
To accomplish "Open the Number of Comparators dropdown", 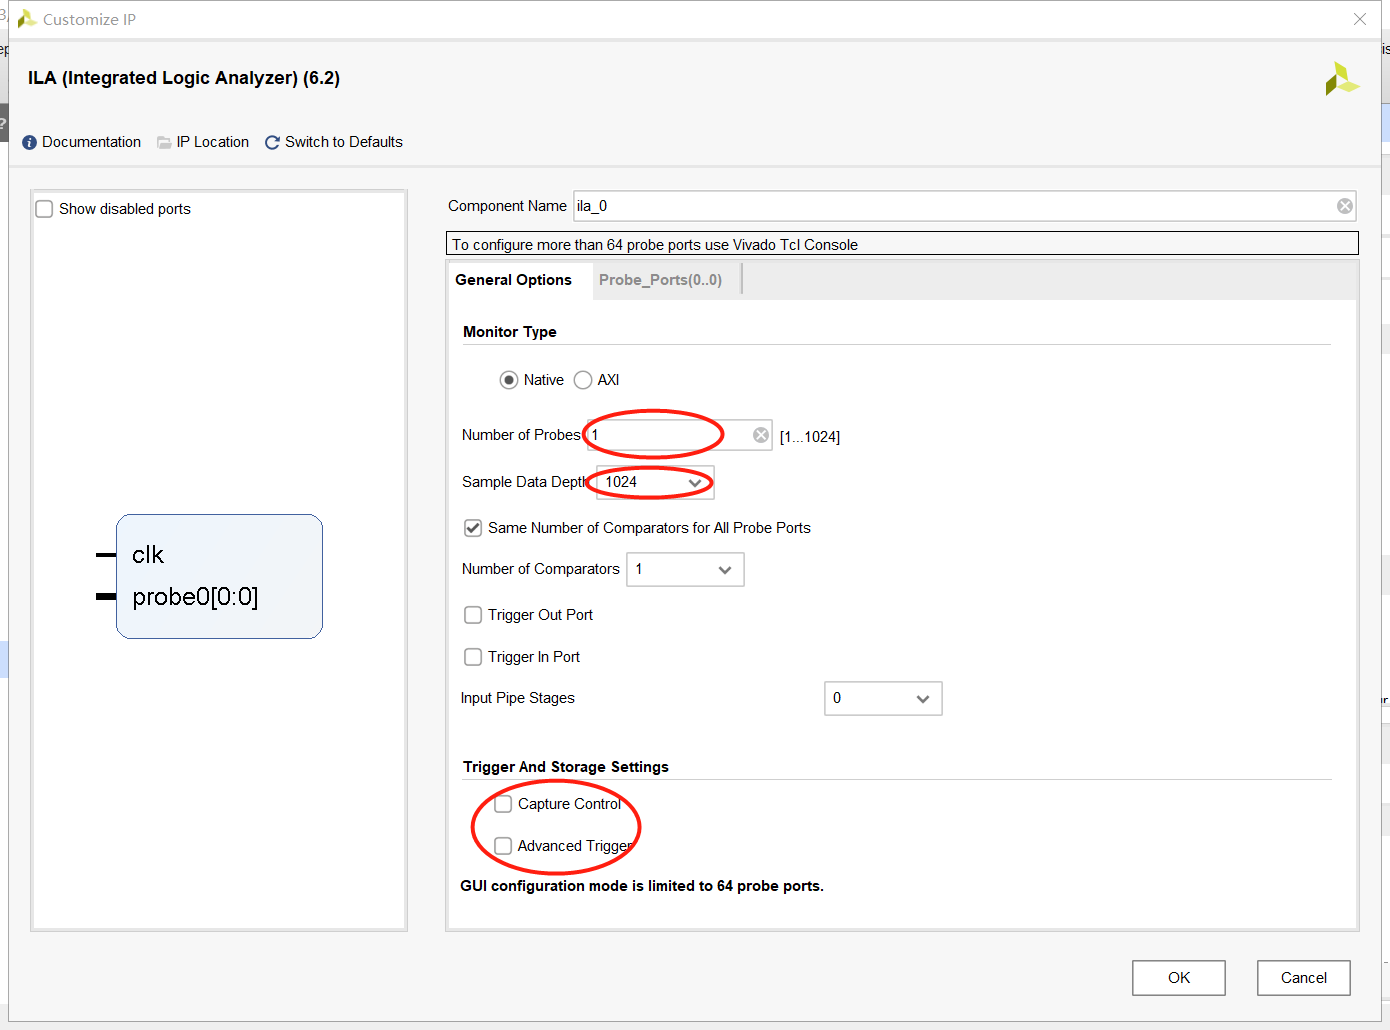I will coord(685,569).
